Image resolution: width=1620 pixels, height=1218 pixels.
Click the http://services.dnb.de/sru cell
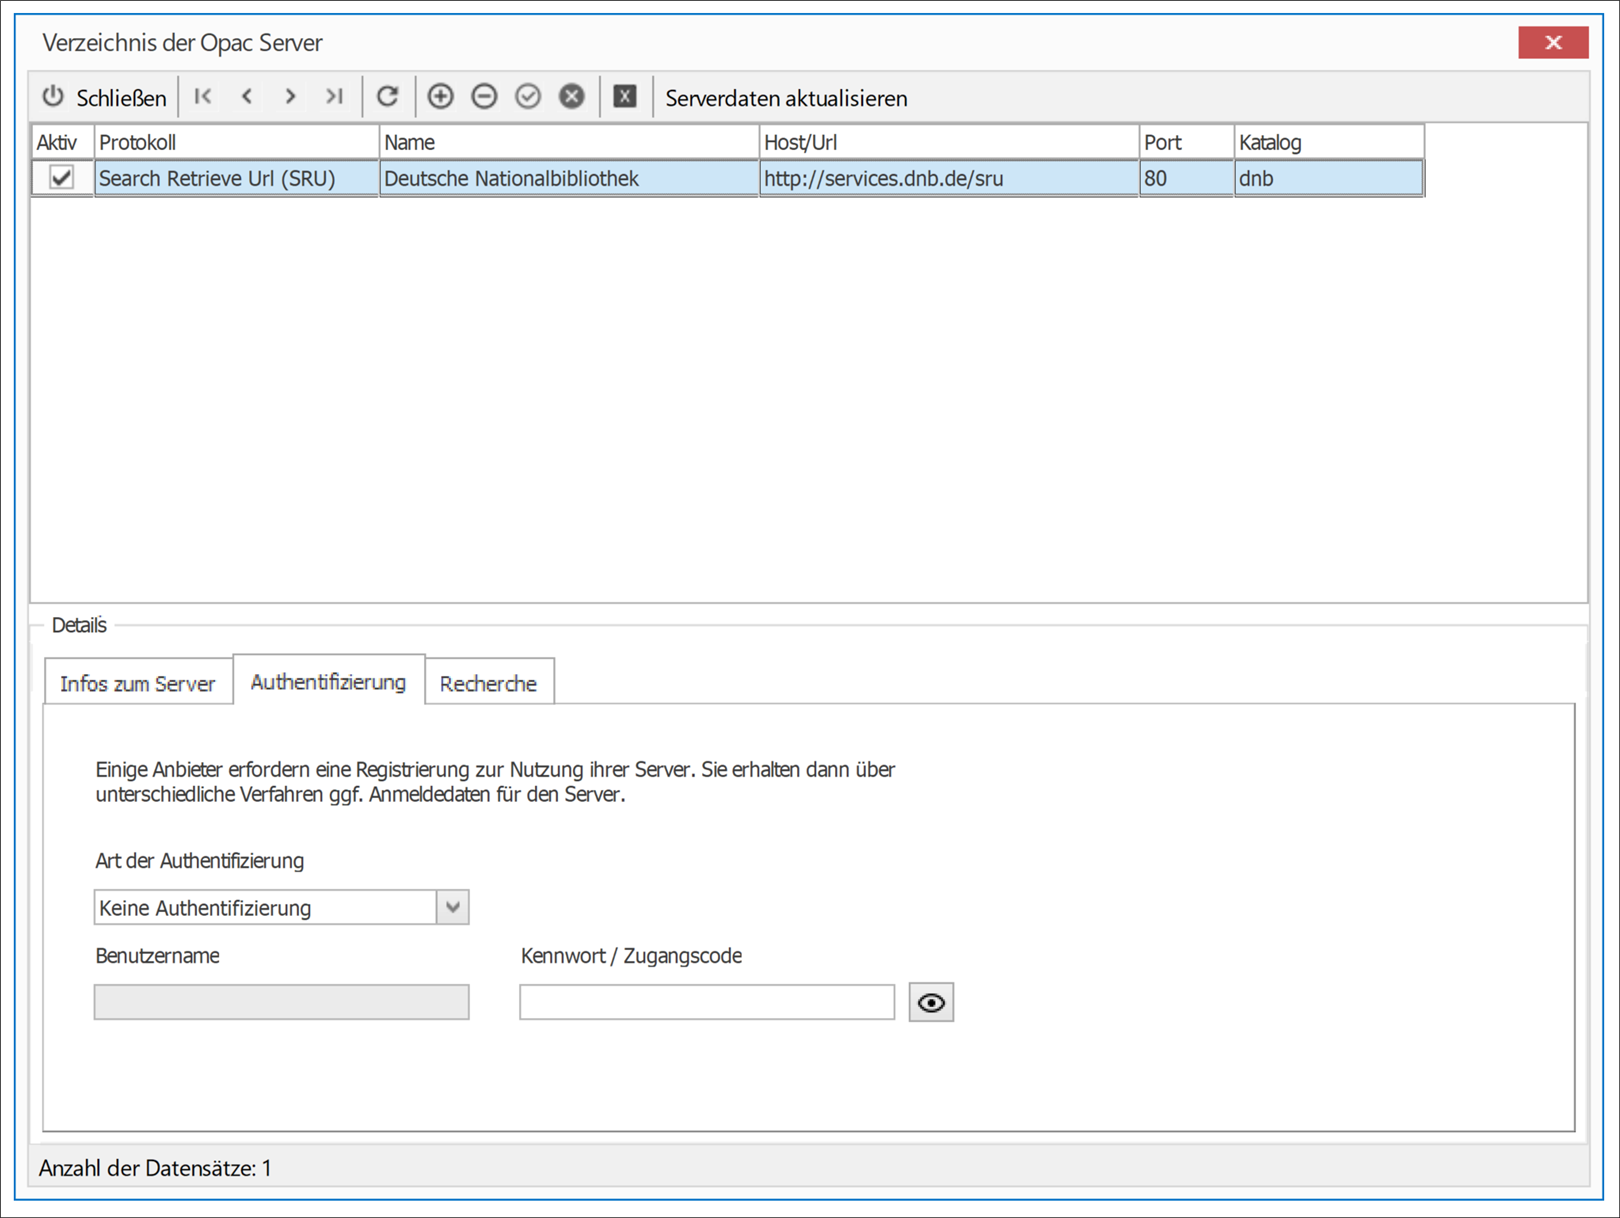tap(949, 179)
